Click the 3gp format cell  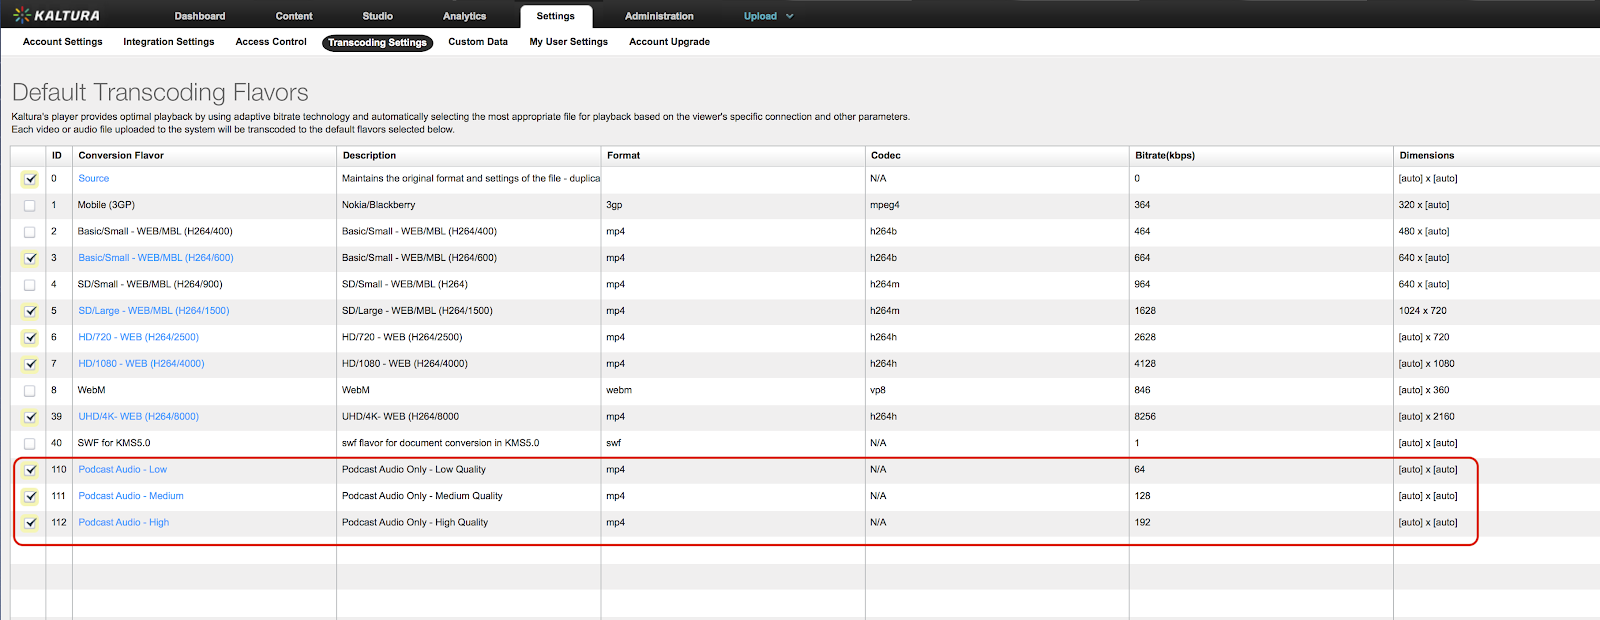pyautogui.click(x=614, y=205)
